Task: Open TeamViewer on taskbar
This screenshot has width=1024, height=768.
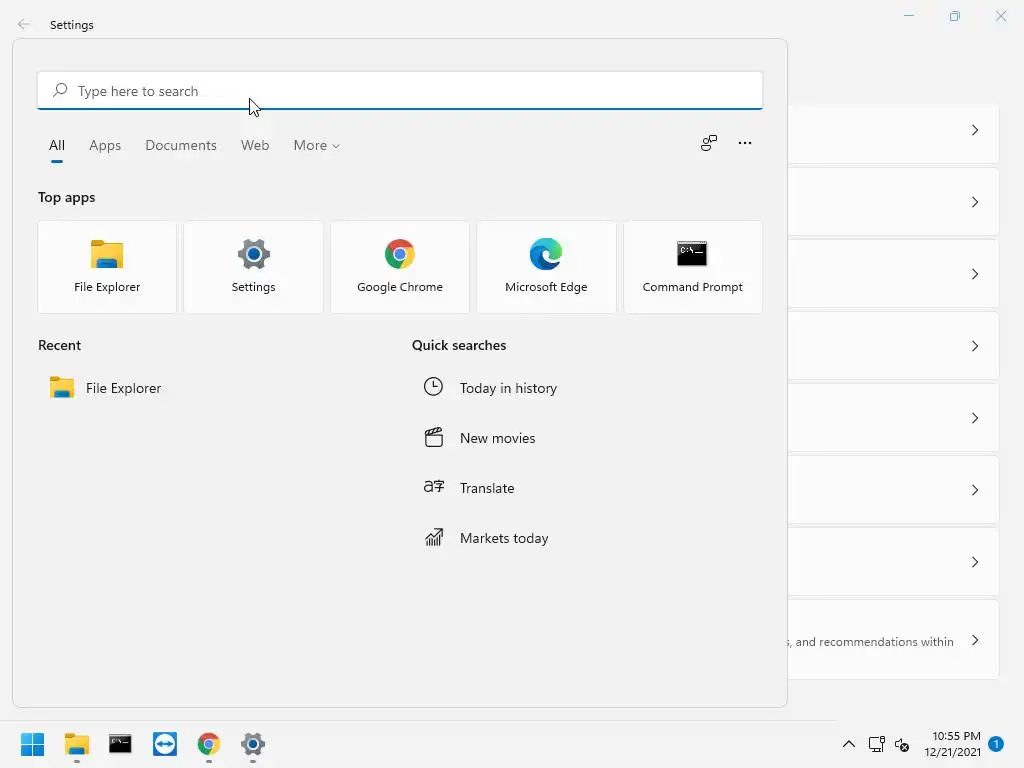Action: [165, 744]
